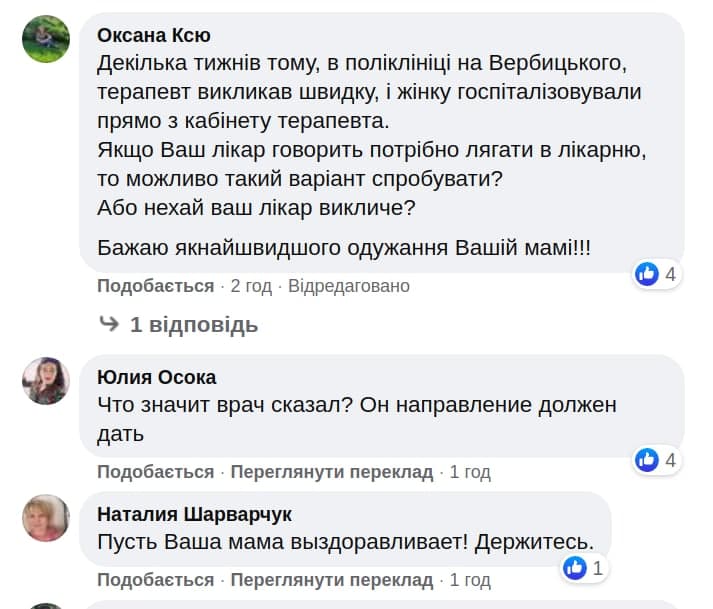Translate Наталия Шарварчук's comment with 'Переглянути переклад'
This screenshot has width=713, height=609.
click(x=332, y=580)
